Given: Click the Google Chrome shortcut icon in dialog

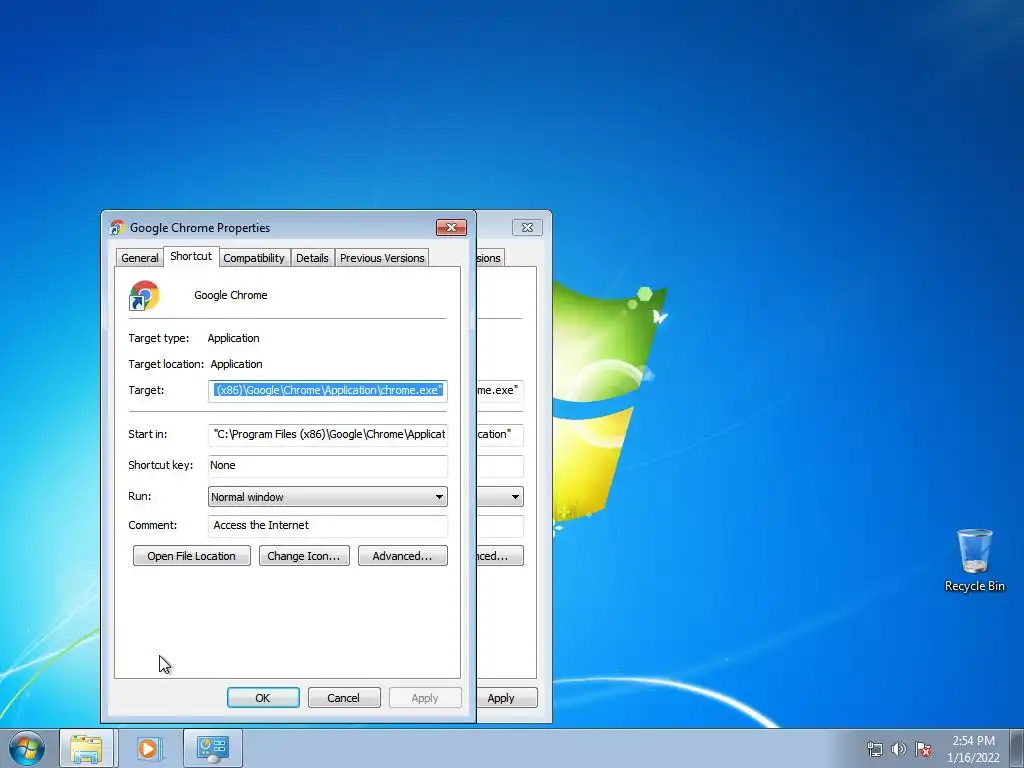Looking at the screenshot, I should pos(144,295).
